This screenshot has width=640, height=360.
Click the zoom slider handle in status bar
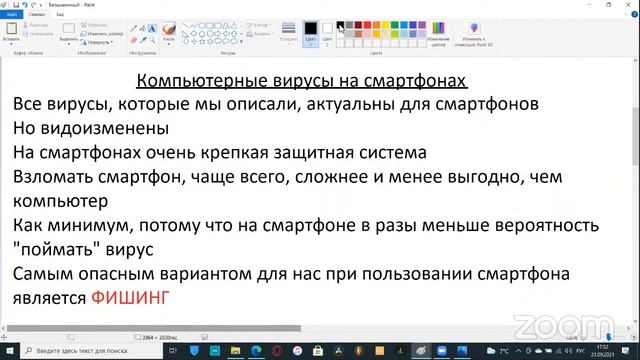pyautogui.click(x=609, y=338)
